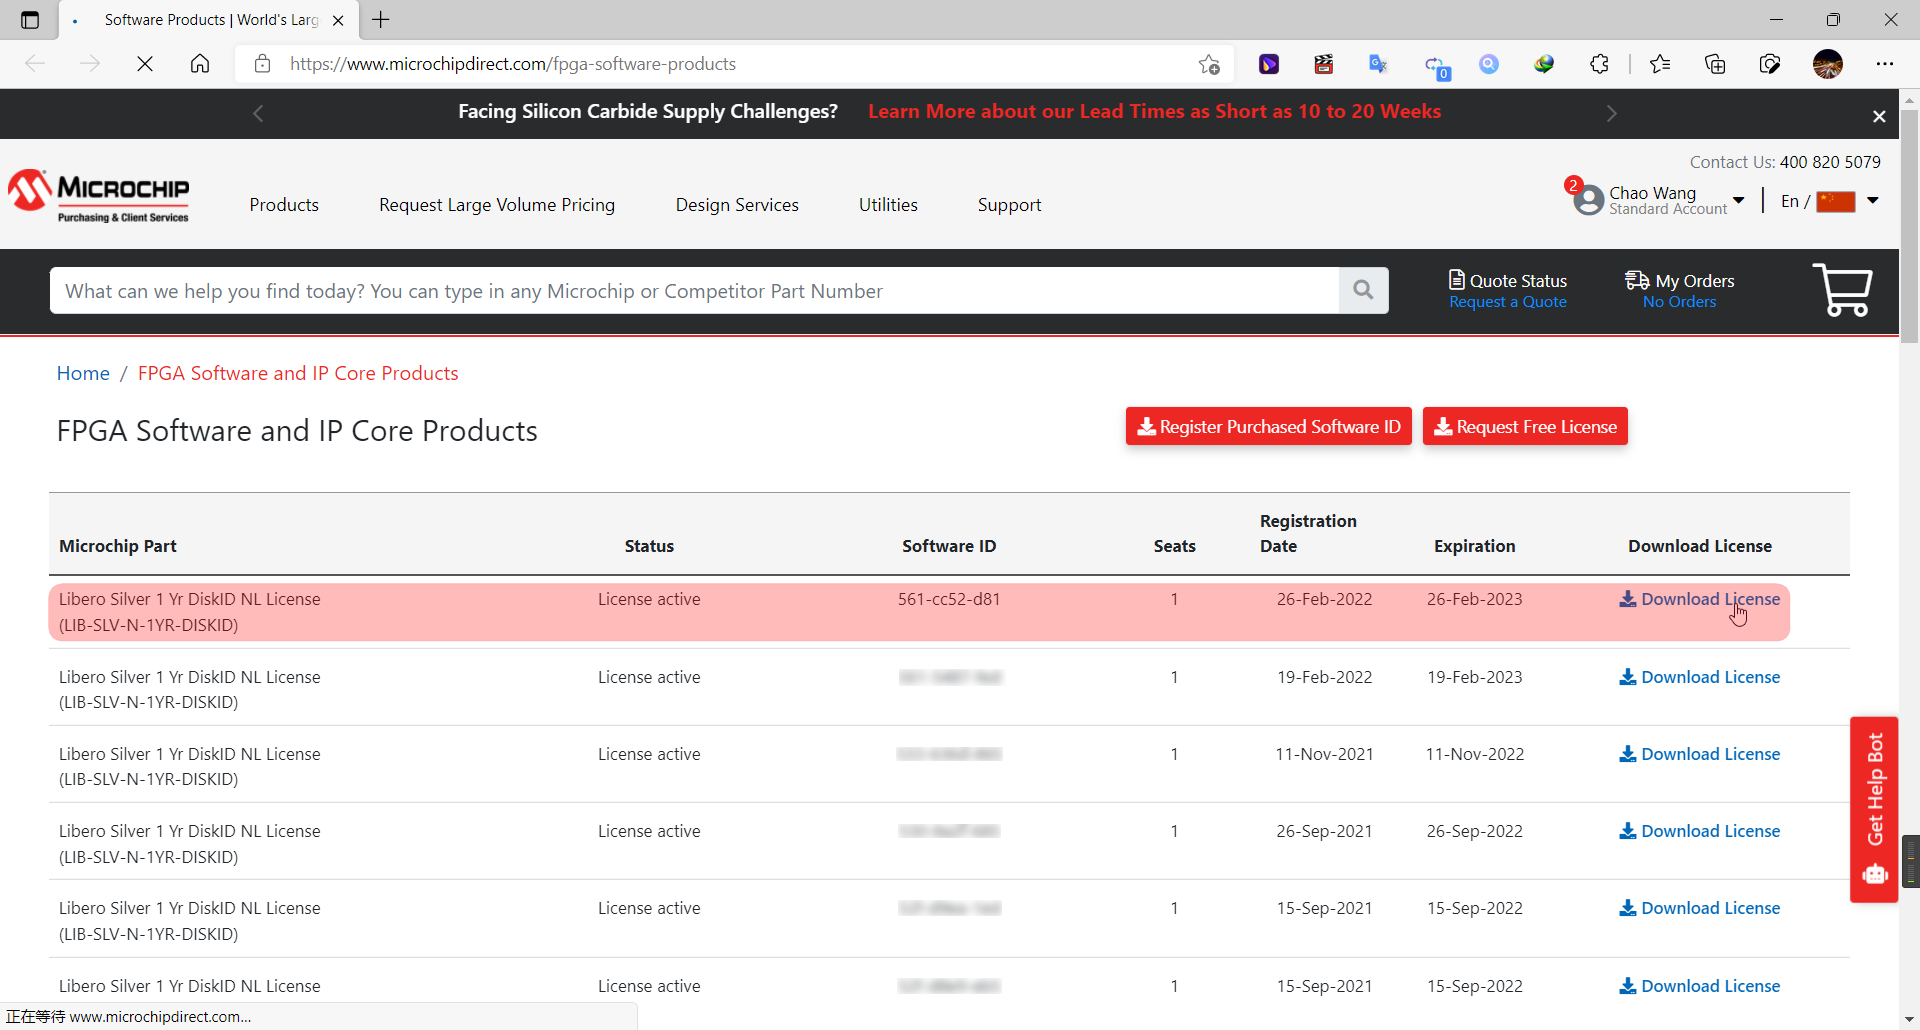The height and width of the screenshot is (1030, 1920).
Task: Show next banner announcement
Action: point(1611,113)
